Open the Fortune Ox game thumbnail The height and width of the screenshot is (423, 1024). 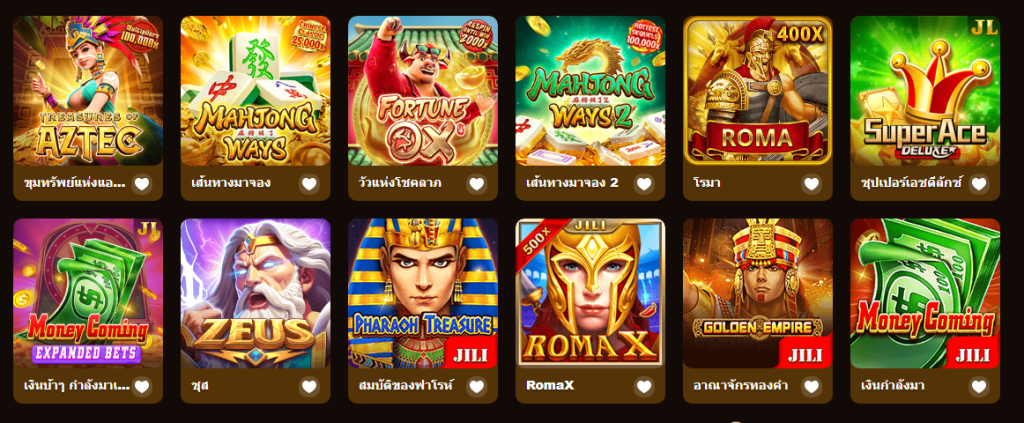point(423,91)
